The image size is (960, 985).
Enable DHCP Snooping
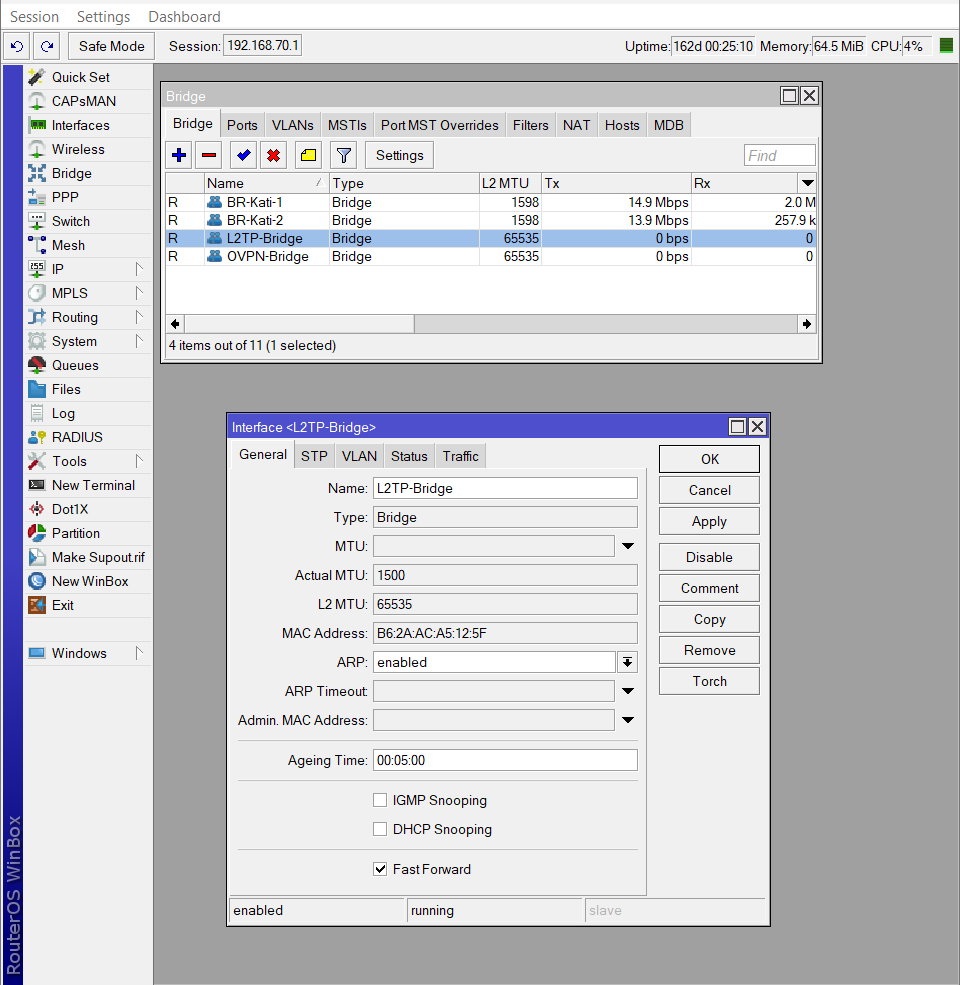click(380, 829)
